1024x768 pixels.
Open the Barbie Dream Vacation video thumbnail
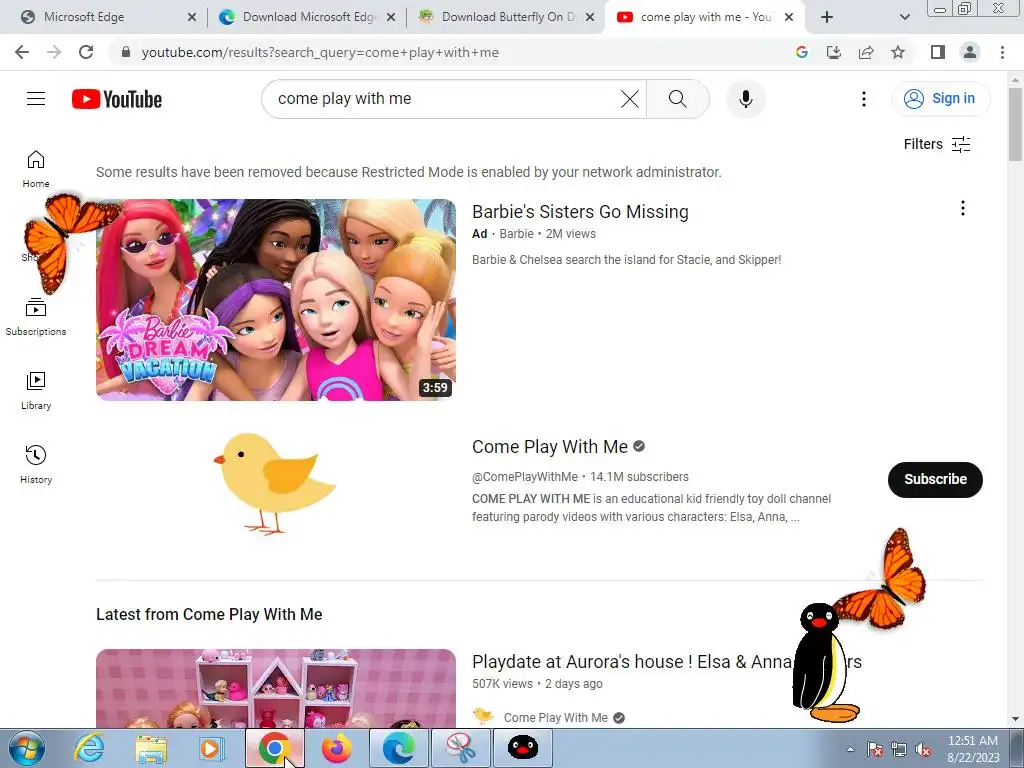tap(276, 300)
